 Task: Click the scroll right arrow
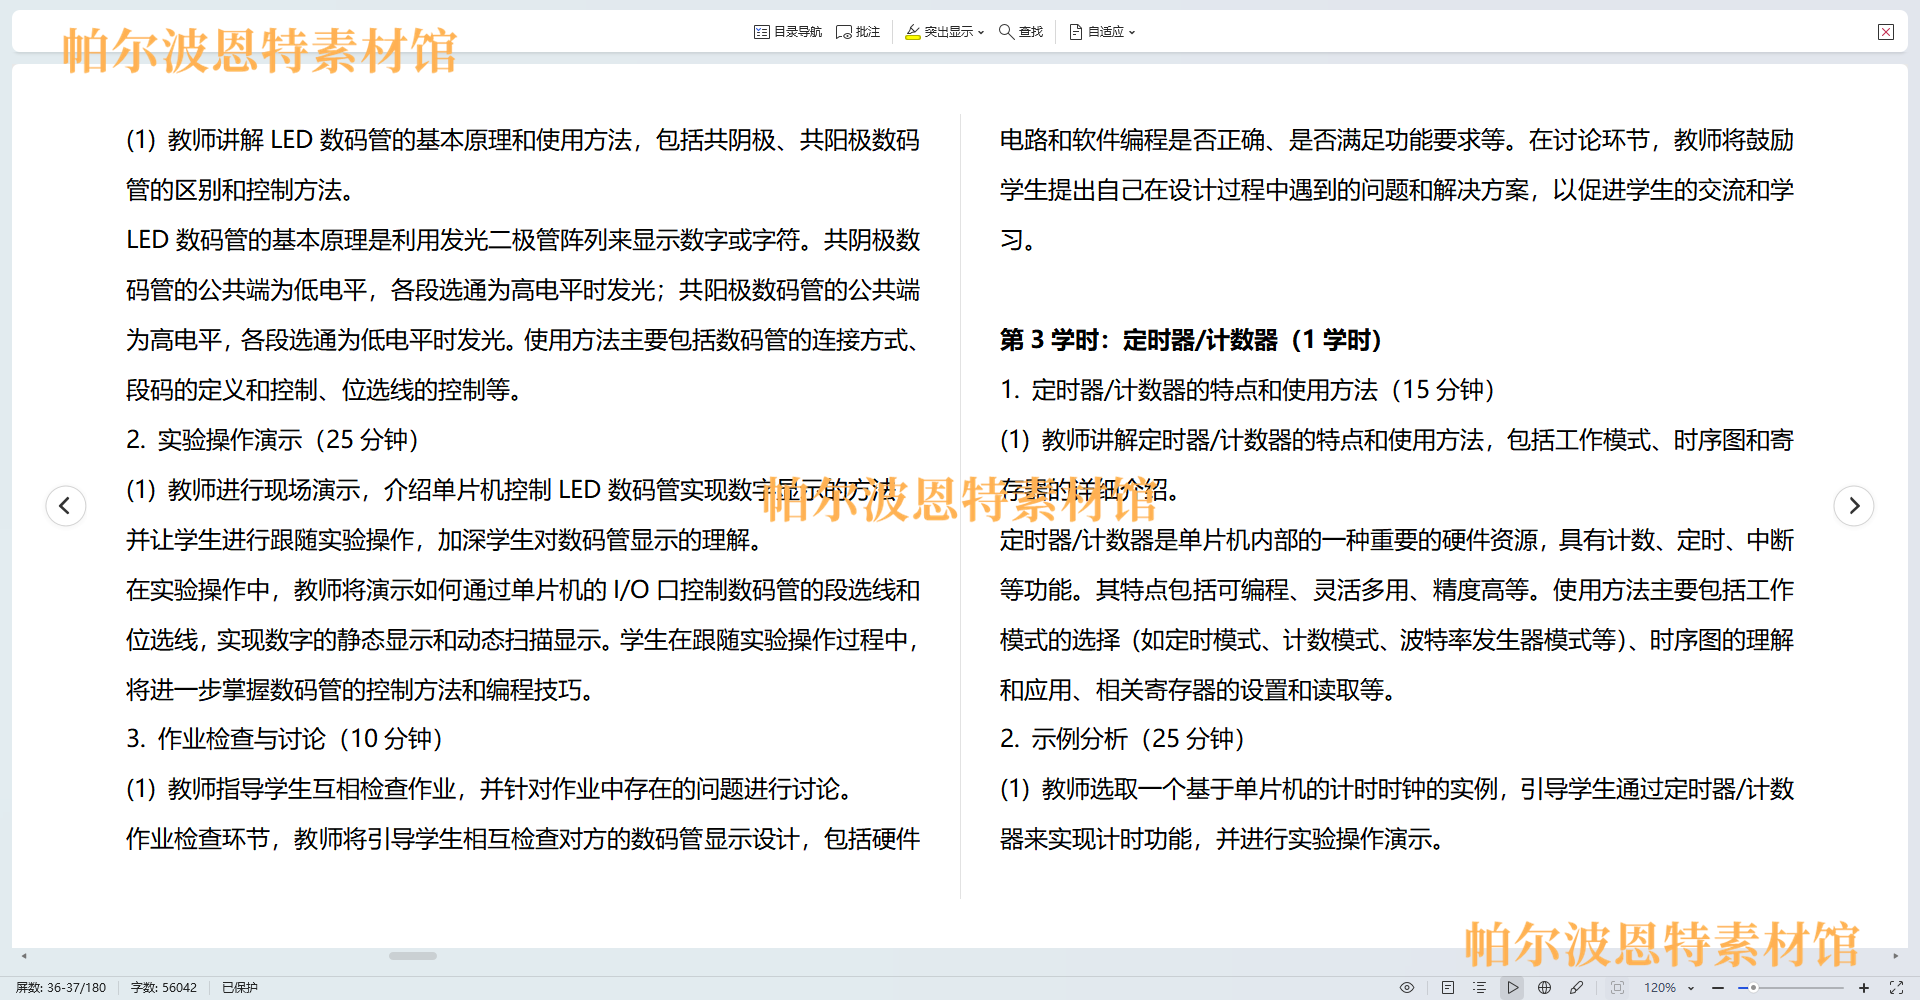(x=1895, y=956)
